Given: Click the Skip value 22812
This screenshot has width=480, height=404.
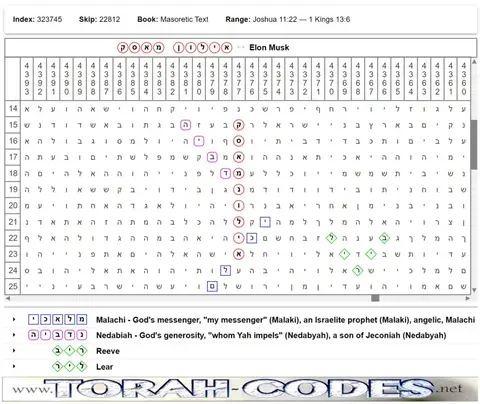Looking at the screenshot, I should click(x=109, y=19).
